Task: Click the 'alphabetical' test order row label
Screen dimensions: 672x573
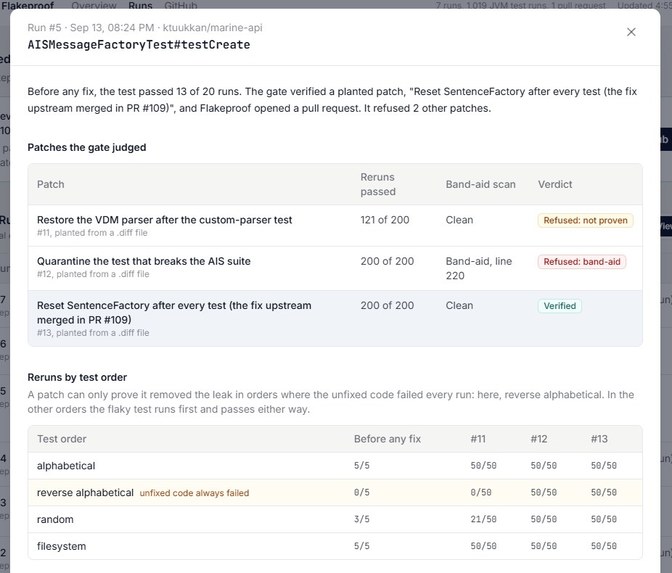Action: 66,466
